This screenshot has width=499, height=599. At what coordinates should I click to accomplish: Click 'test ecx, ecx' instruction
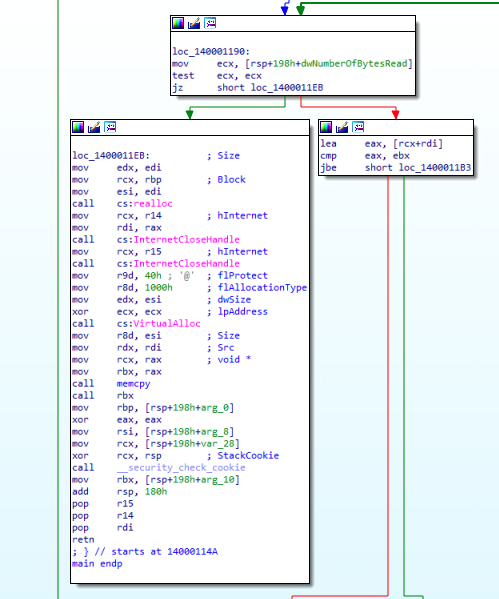click(x=217, y=76)
